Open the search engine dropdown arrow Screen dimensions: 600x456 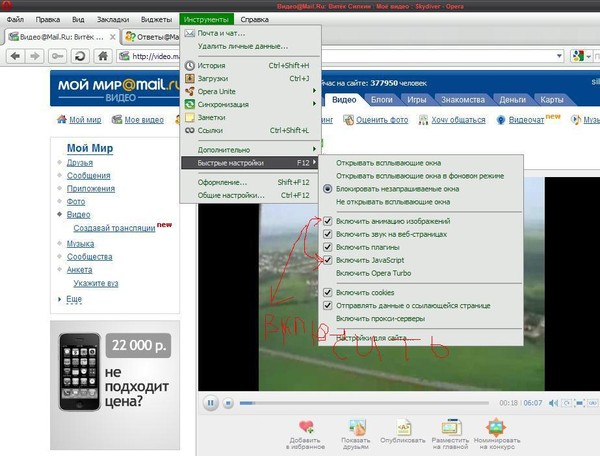(588, 56)
